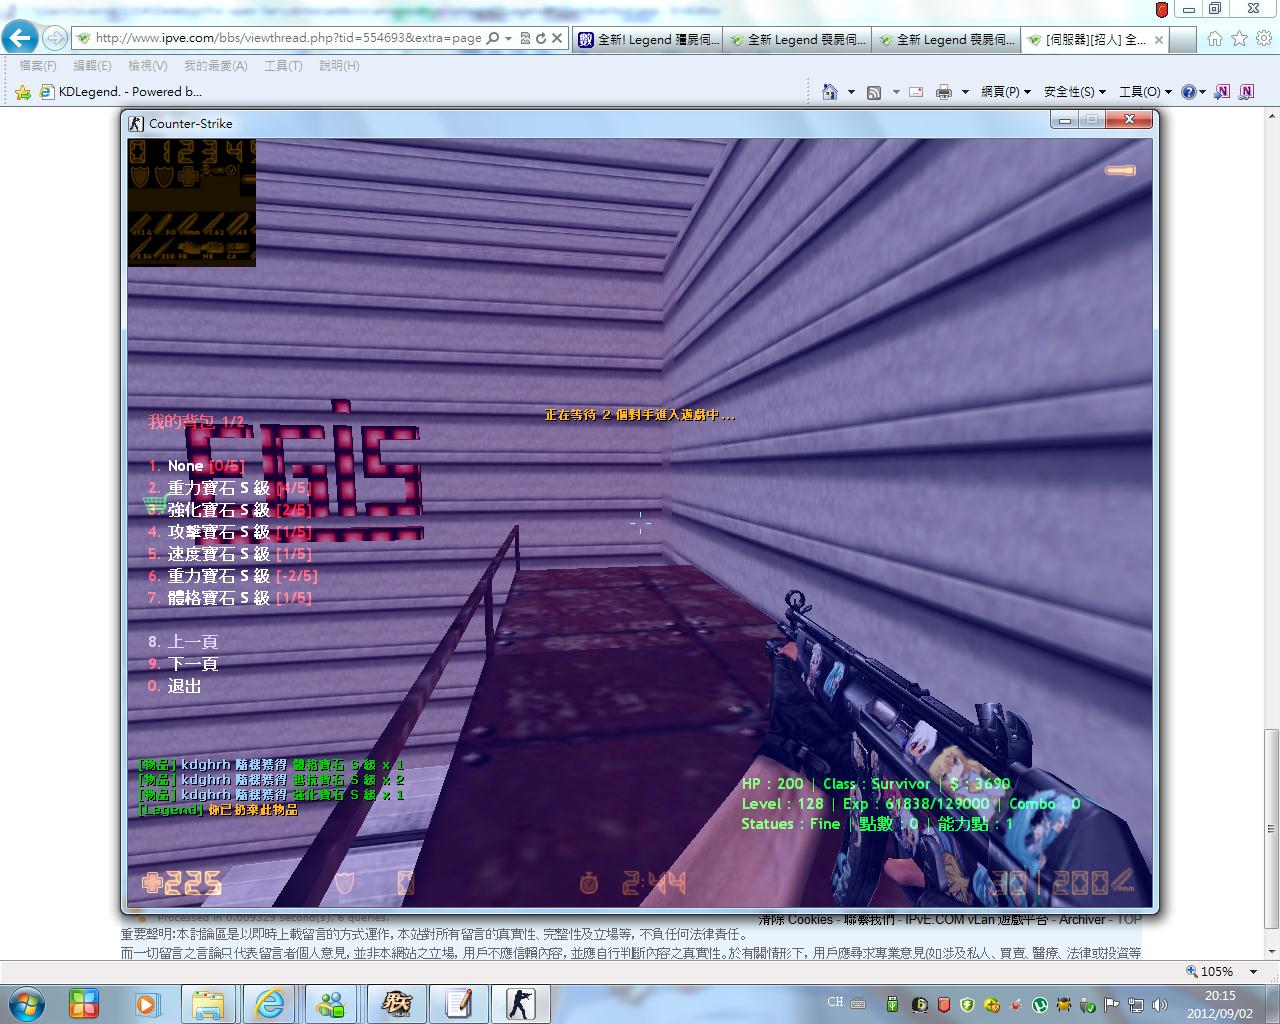Click the Counter-Strike window title icon
1280x1024 pixels.
pyautogui.click(x=136, y=123)
